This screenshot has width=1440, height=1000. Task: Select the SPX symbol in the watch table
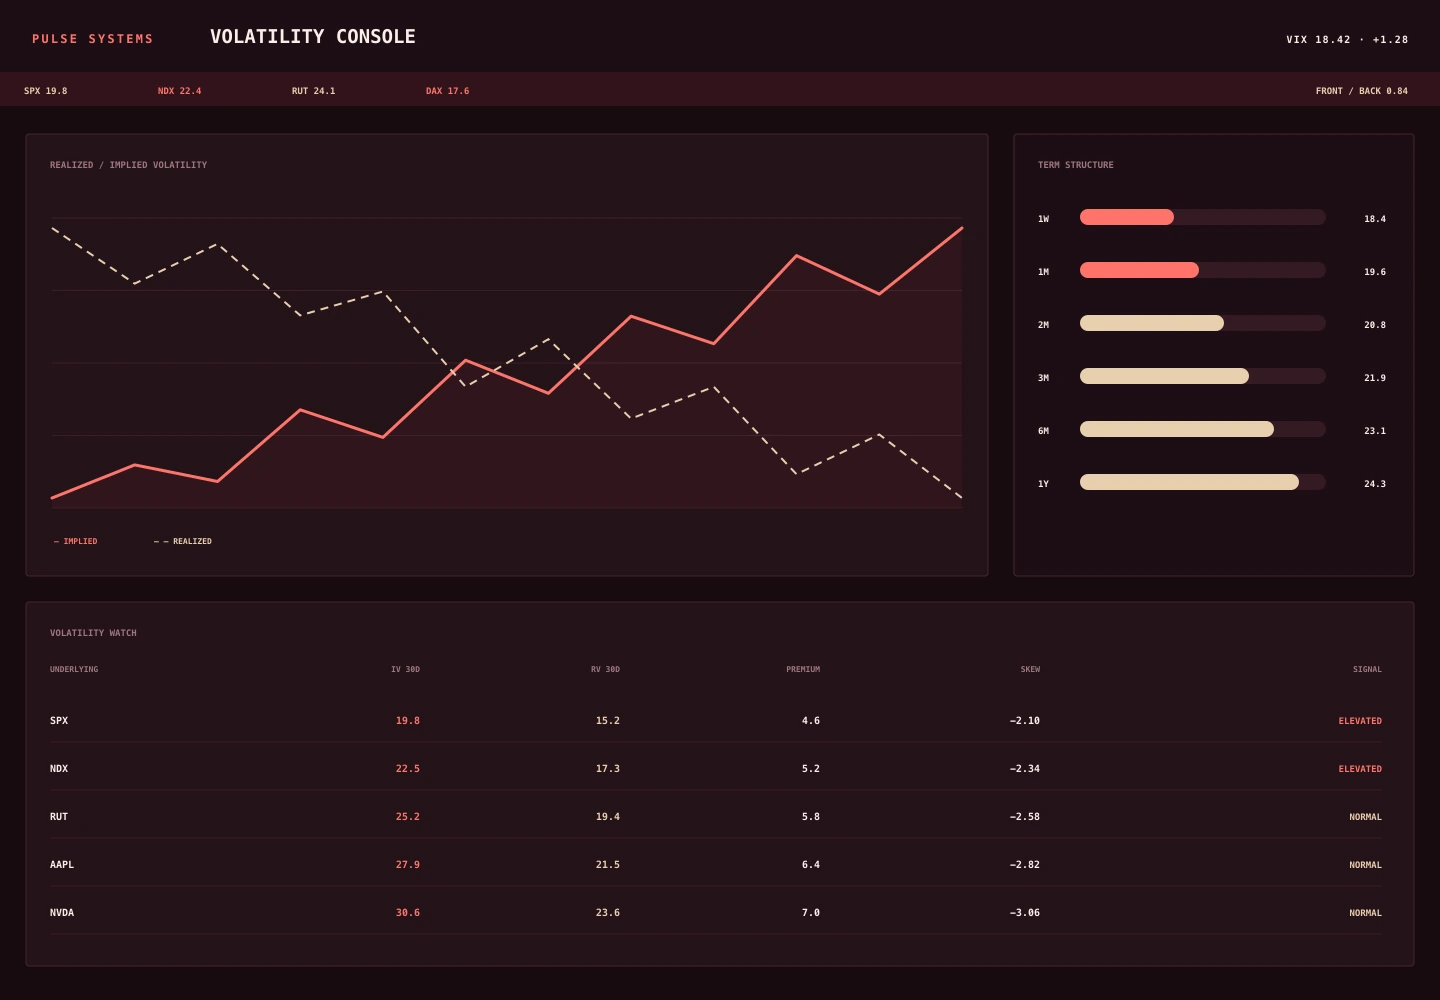pos(59,721)
